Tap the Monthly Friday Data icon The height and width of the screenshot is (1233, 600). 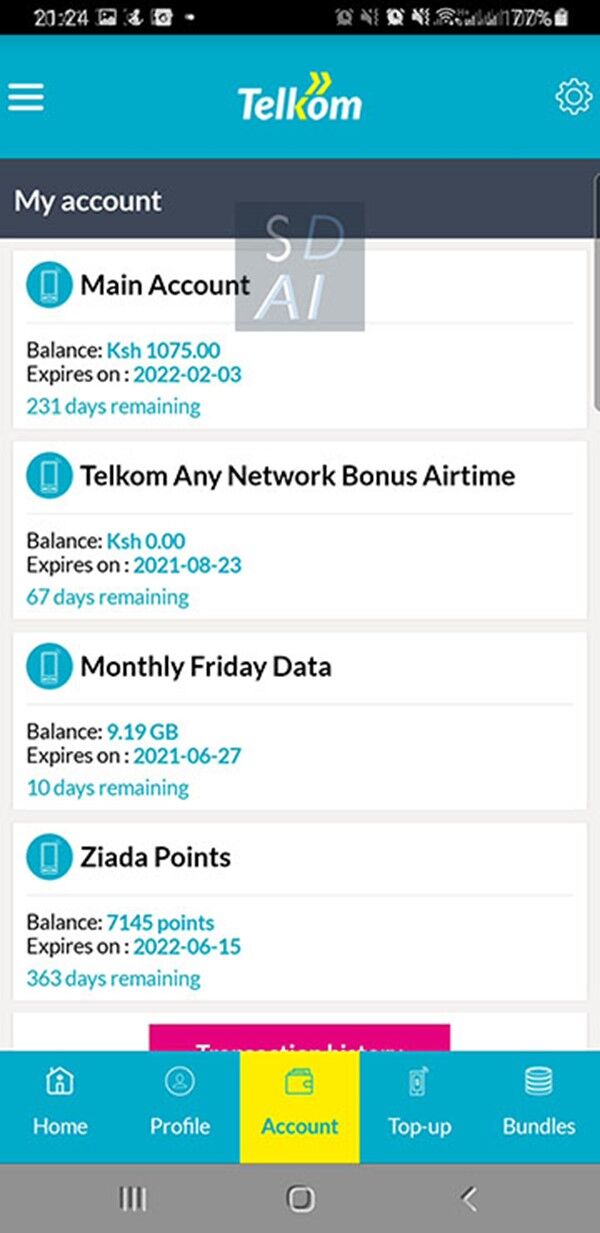pos(48,665)
